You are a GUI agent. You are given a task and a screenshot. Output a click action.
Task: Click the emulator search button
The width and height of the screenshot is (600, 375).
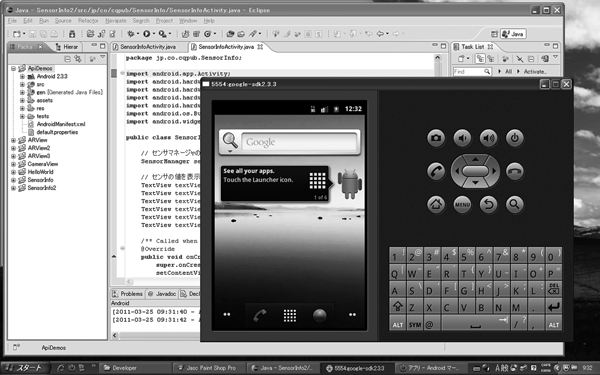pos(515,204)
